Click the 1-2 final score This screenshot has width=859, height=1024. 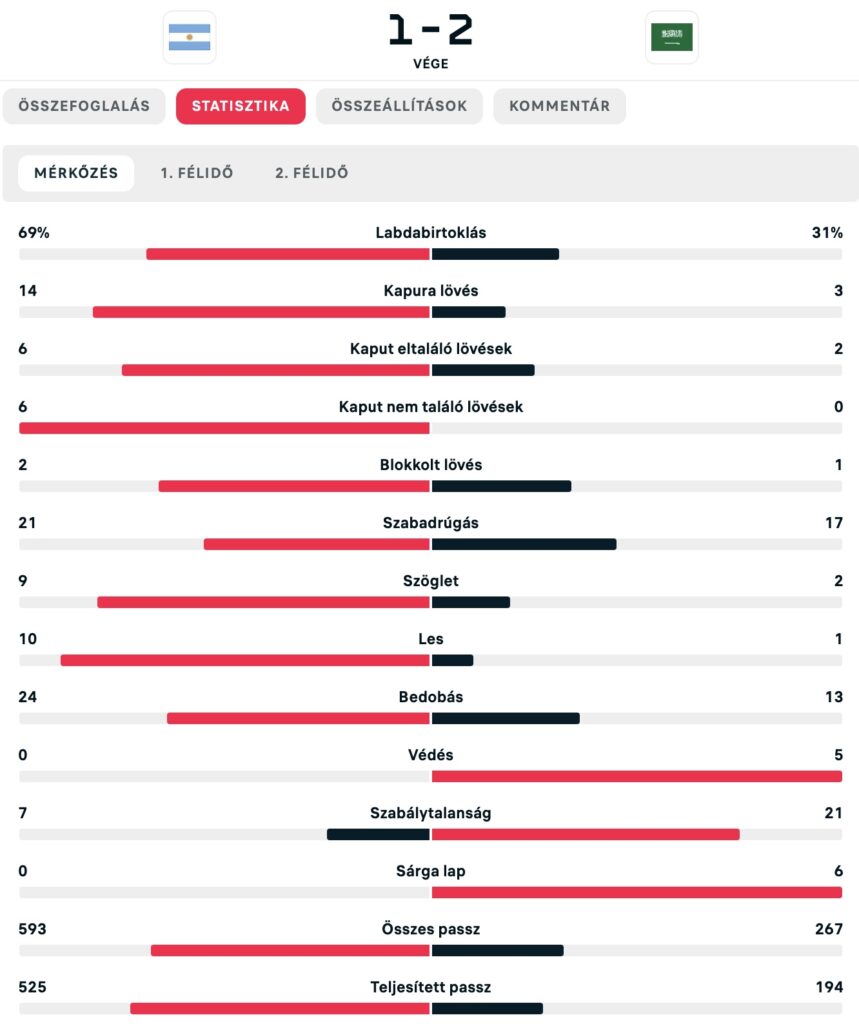(430, 30)
